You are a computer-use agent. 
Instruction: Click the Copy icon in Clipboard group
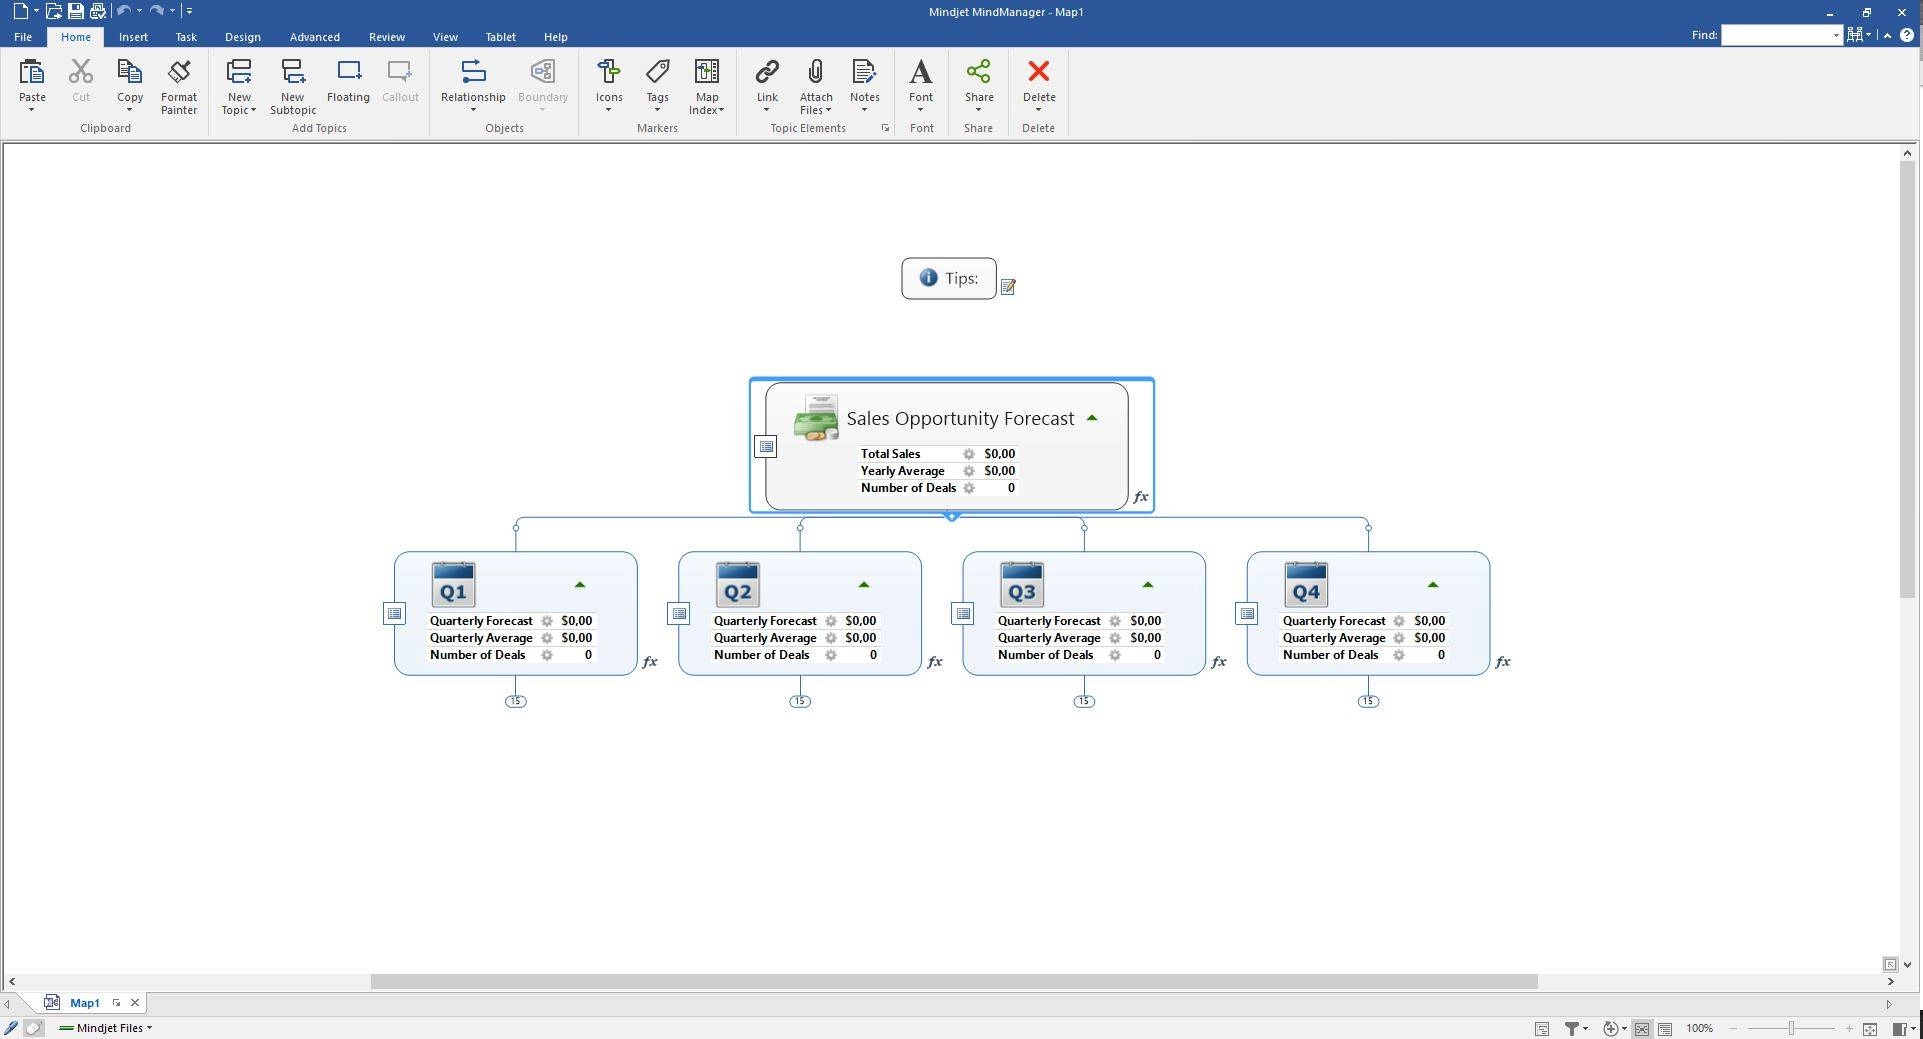pyautogui.click(x=129, y=72)
